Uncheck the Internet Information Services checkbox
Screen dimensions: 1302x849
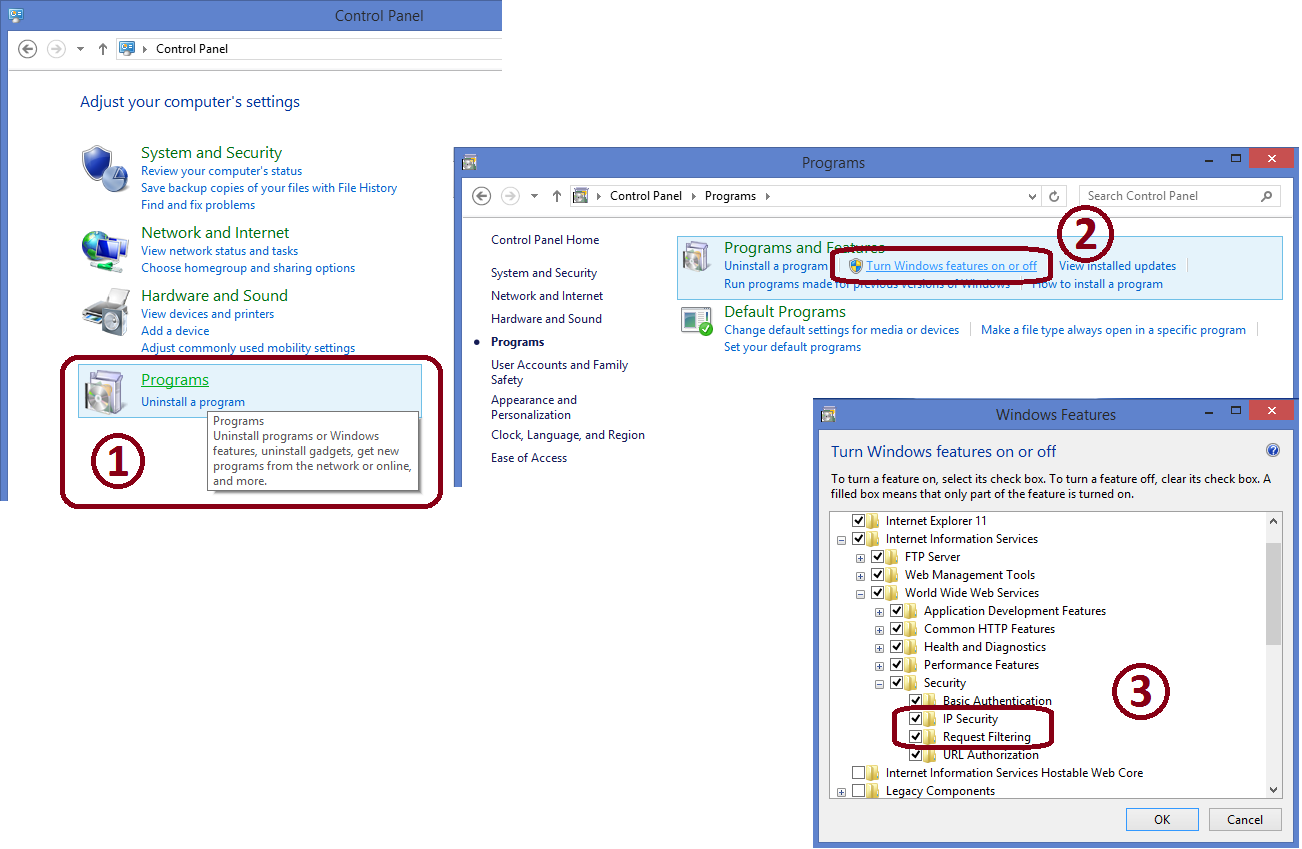click(x=858, y=539)
